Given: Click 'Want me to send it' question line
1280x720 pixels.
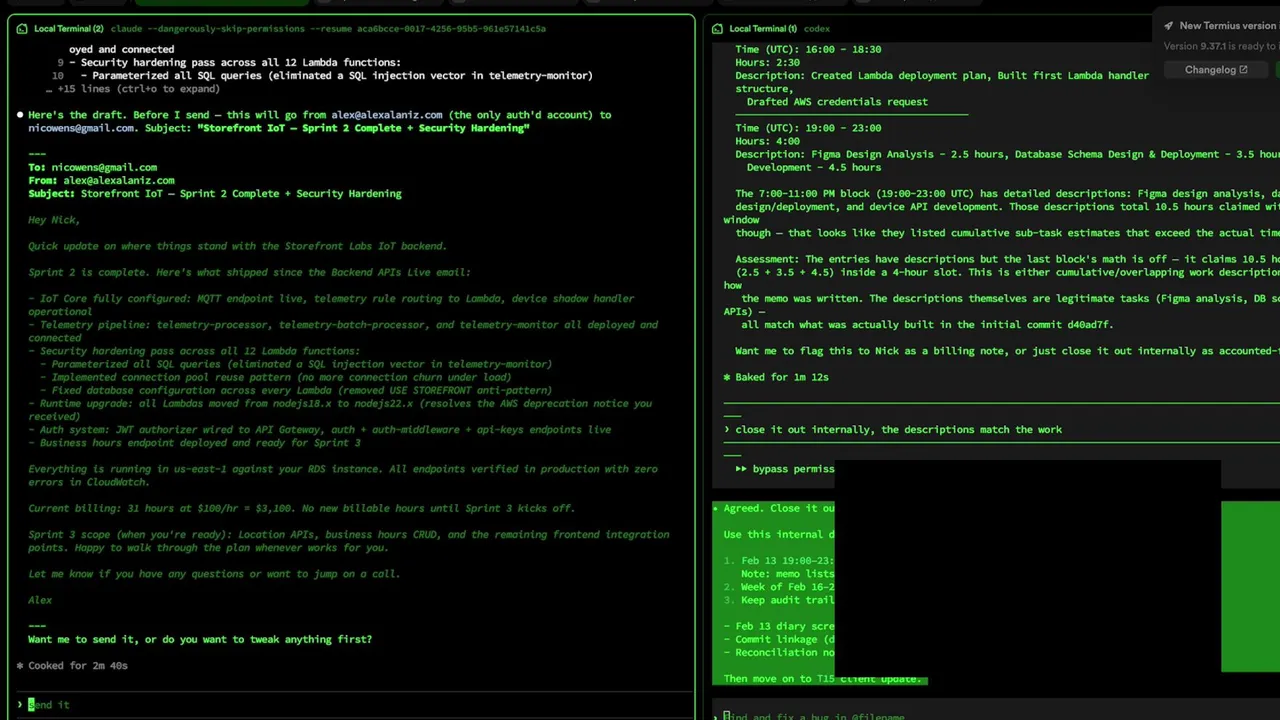Looking at the screenshot, I should point(200,640).
